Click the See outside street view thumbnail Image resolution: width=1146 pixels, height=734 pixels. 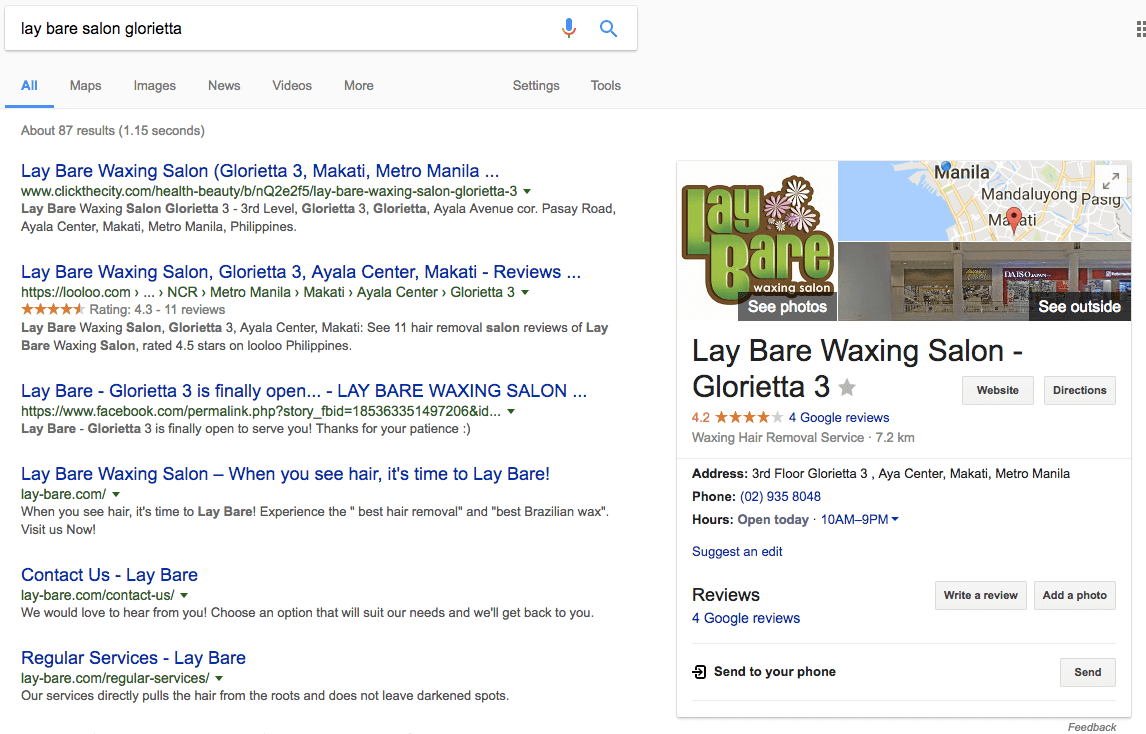984,281
